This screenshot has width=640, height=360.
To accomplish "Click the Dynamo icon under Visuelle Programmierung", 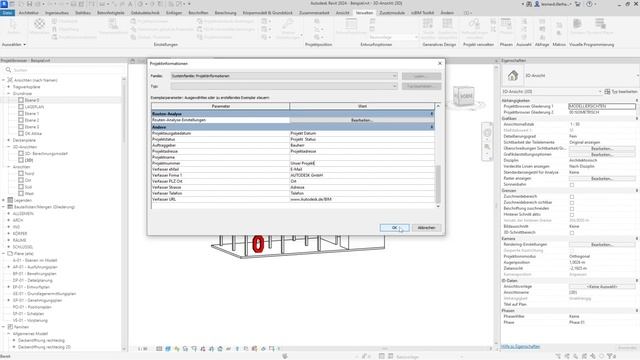I will click(577, 24).
